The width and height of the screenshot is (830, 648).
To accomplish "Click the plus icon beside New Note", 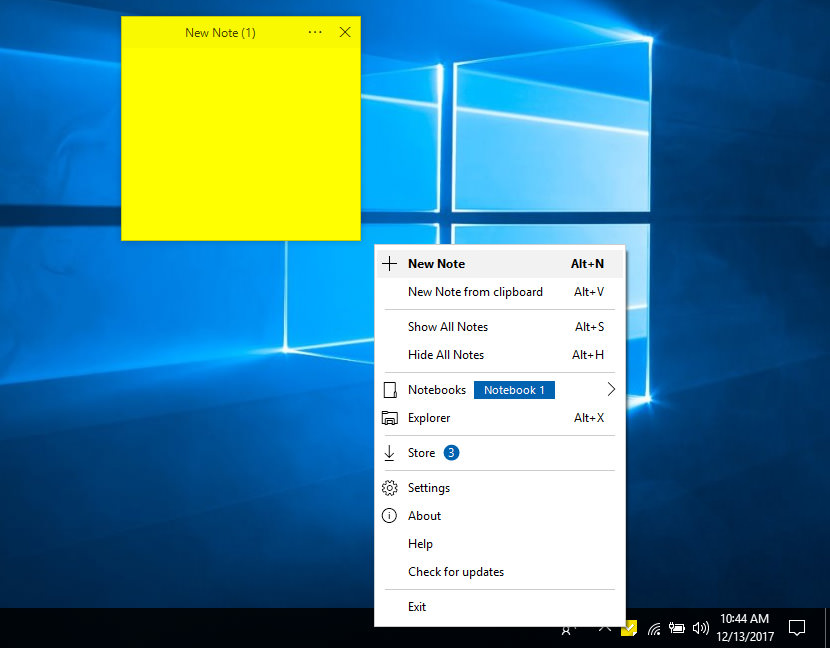I will (390, 264).
